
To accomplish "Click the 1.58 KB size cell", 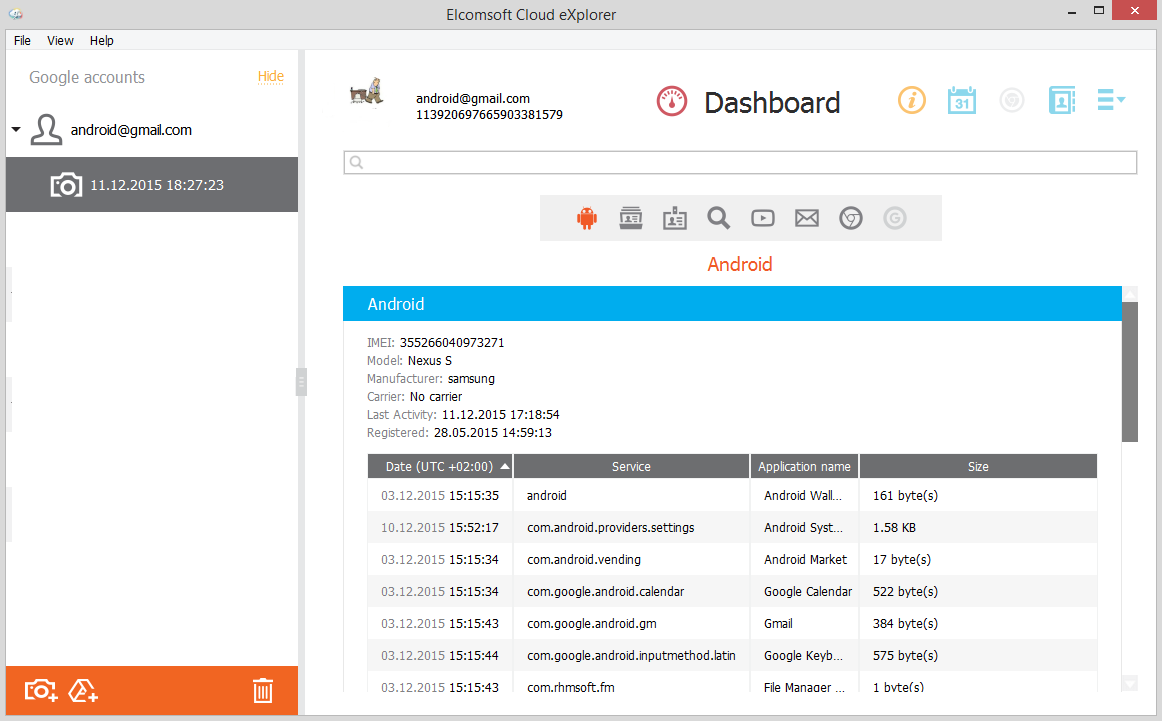I will (x=977, y=527).
